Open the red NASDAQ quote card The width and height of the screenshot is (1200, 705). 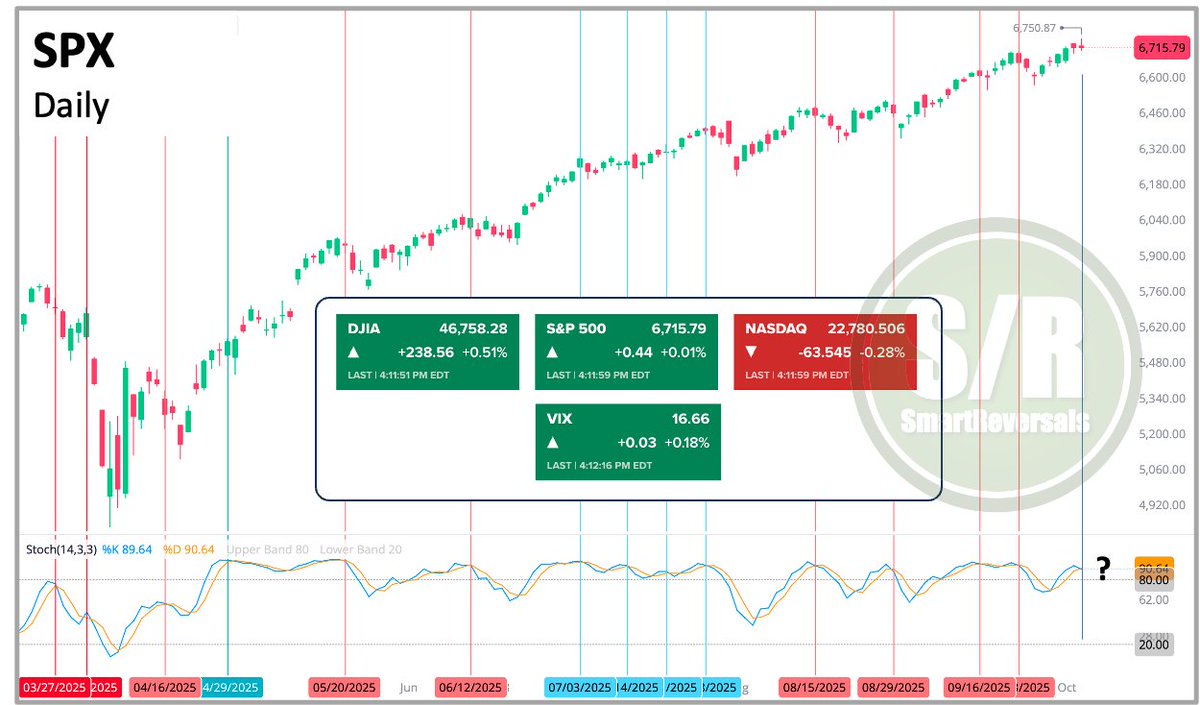click(825, 351)
